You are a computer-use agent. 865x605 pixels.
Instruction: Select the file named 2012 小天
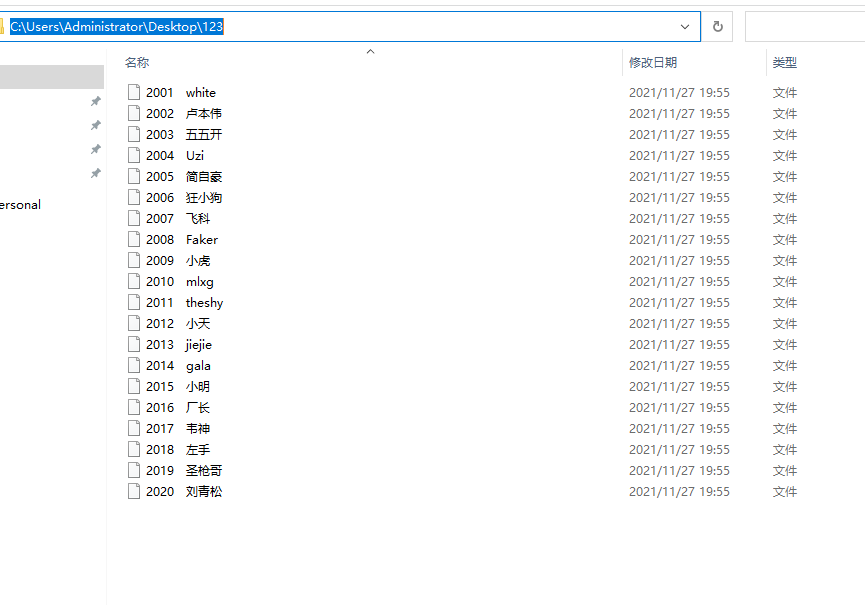pos(178,323)
